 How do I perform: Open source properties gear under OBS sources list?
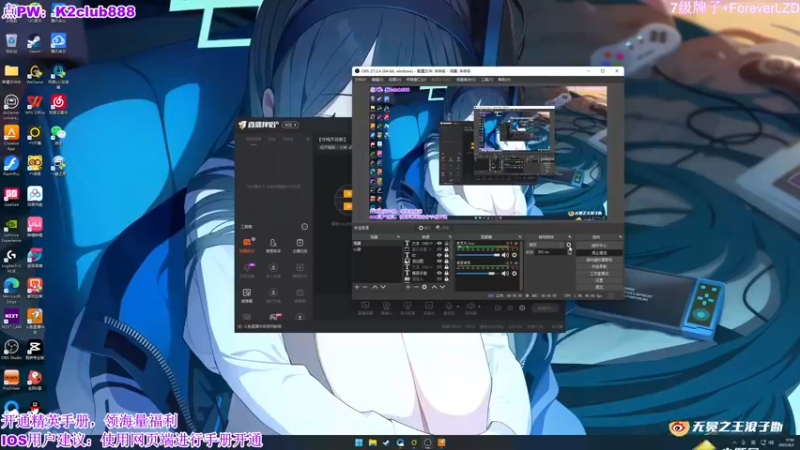pyautogui.click(x=424, y=287)
